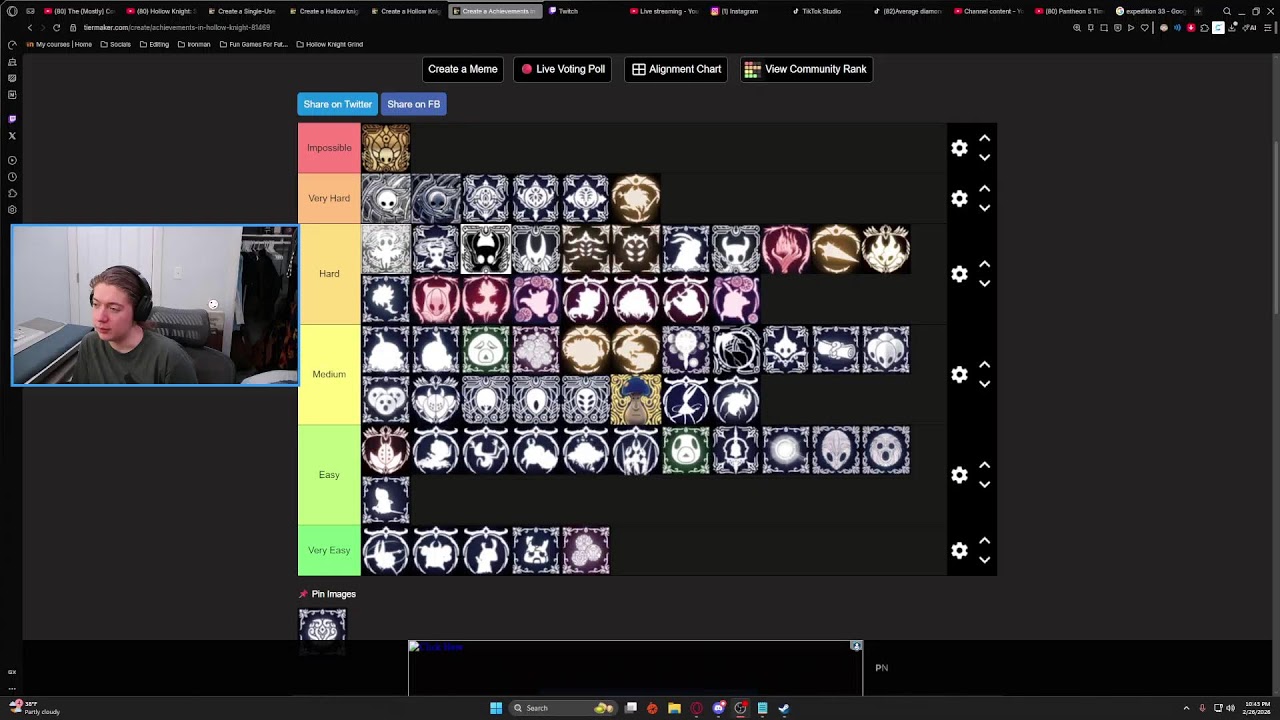The width and height of the screenshot is (1280, 720).
Task: Open settings gear for the Easy tier
Action: click(x=959, y=475)
